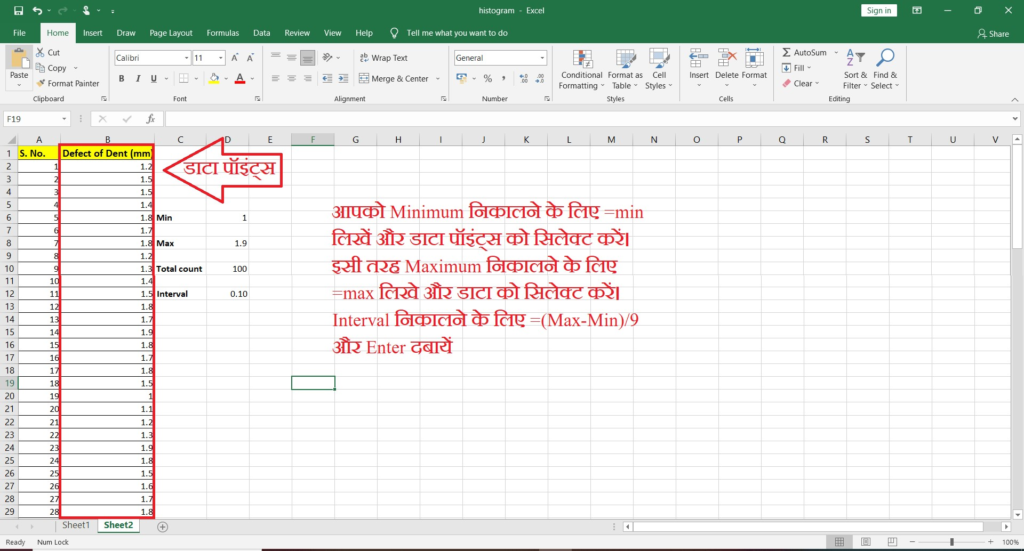Open the Fill dropdown

pyautogui.click(x=797, y=68)
